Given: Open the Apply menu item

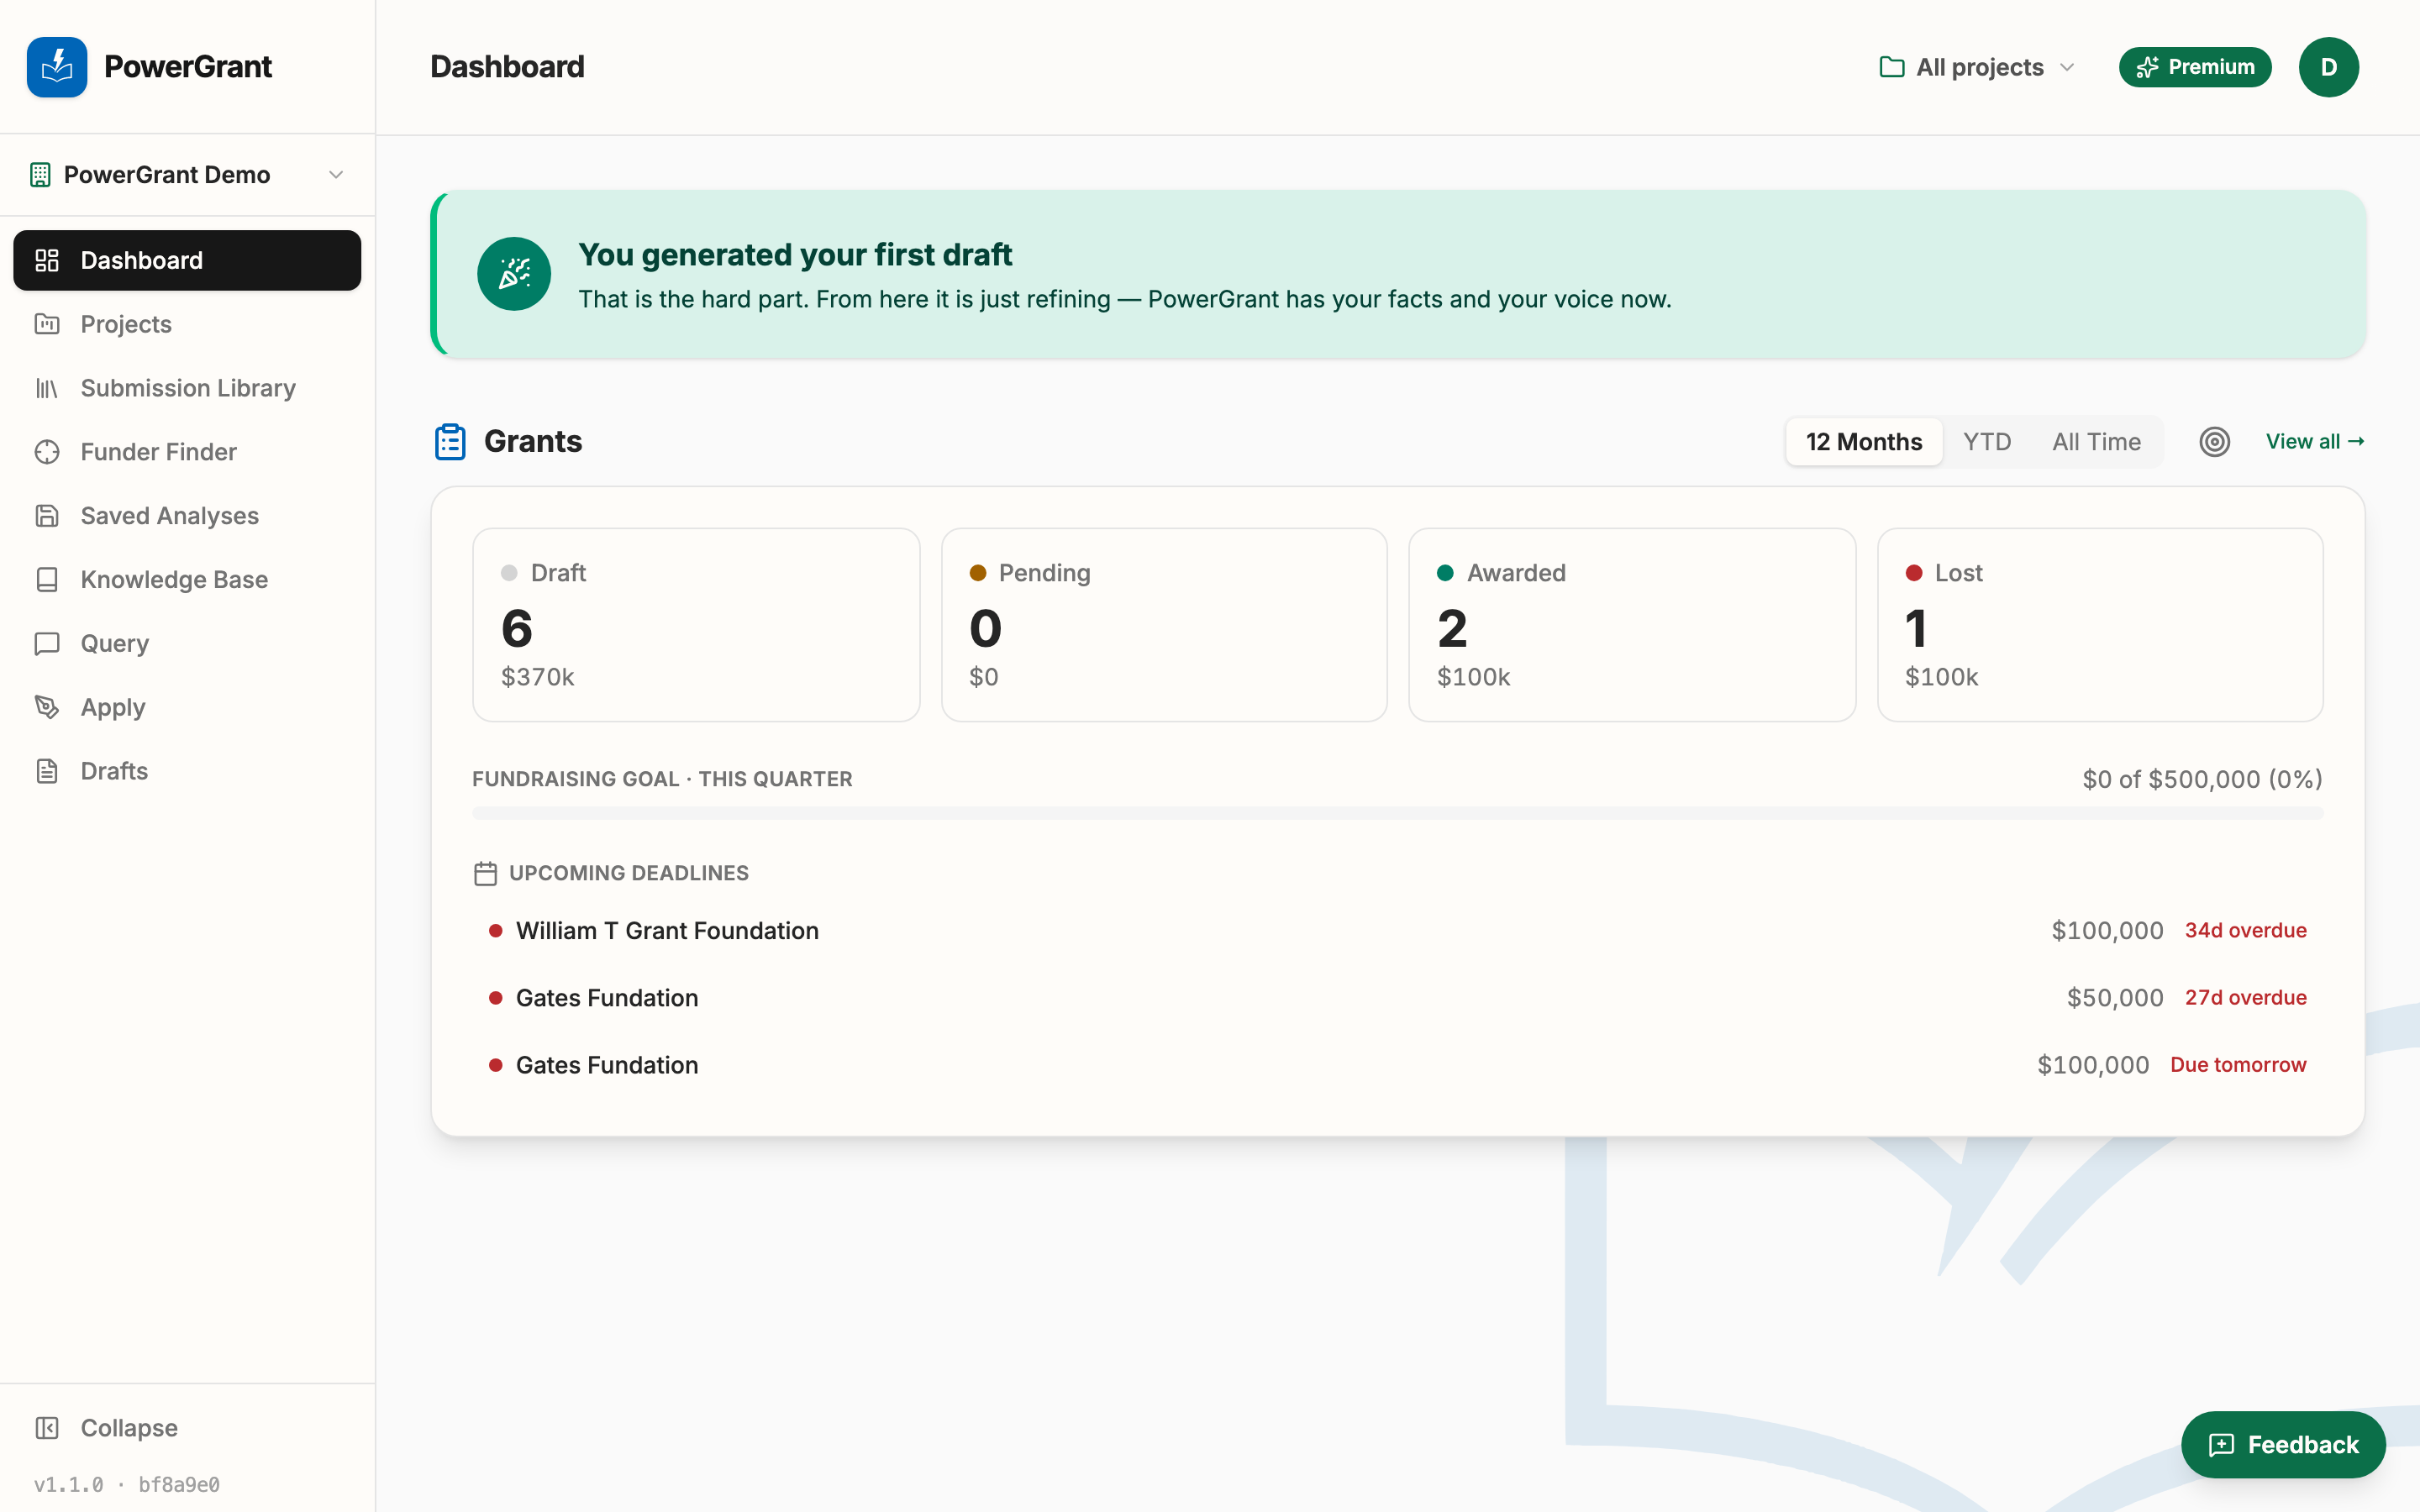Looking at the screenshot, I should (188, 707).
